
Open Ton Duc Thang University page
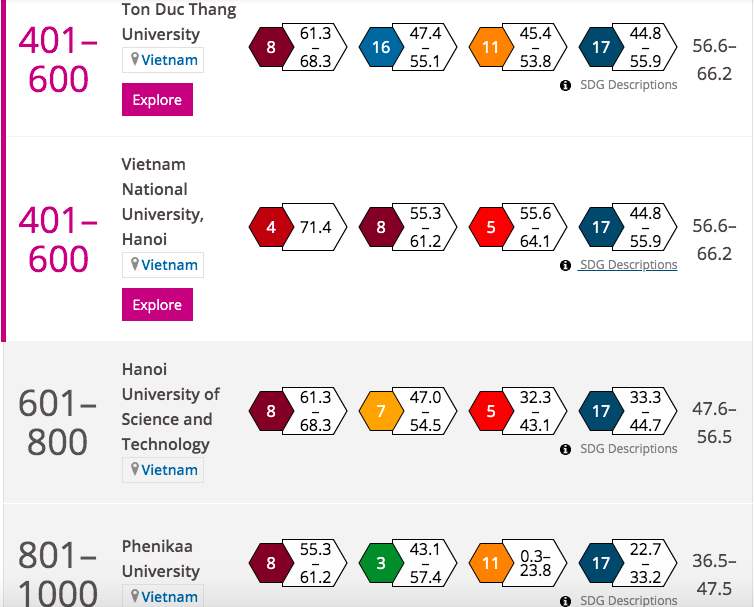pyautogui.click(x=179, y=22)
